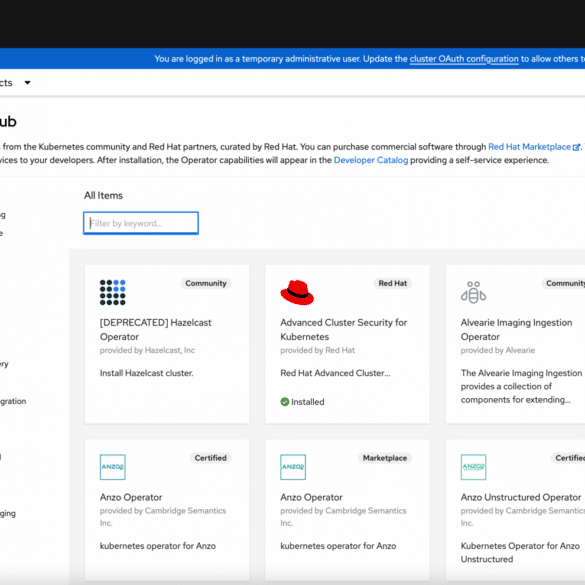The height and width of the screenshot is (585, 585).
Task: Open the [DEPRECATED] Hazelcast Operator title
Action: click(156, 329)
